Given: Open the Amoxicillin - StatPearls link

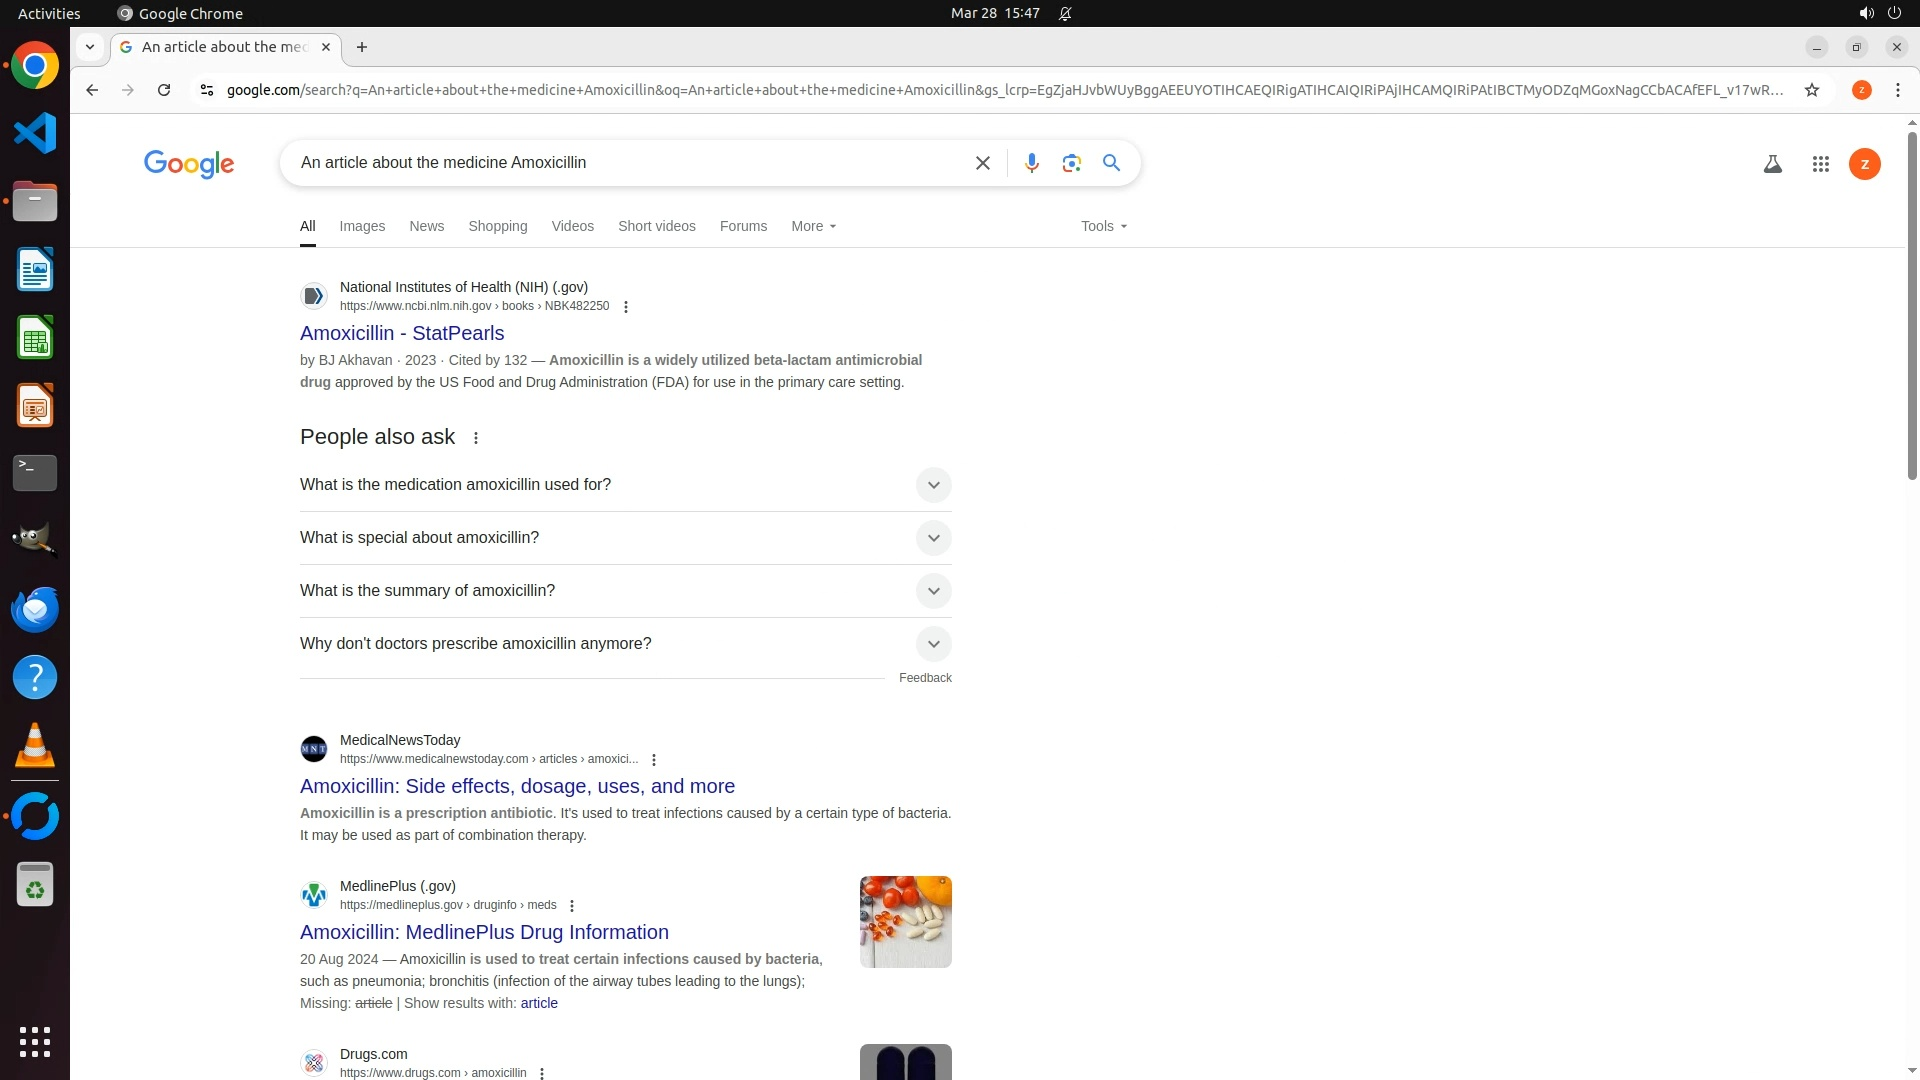Looking at the screenshot, I should click(x=402, y=333).
